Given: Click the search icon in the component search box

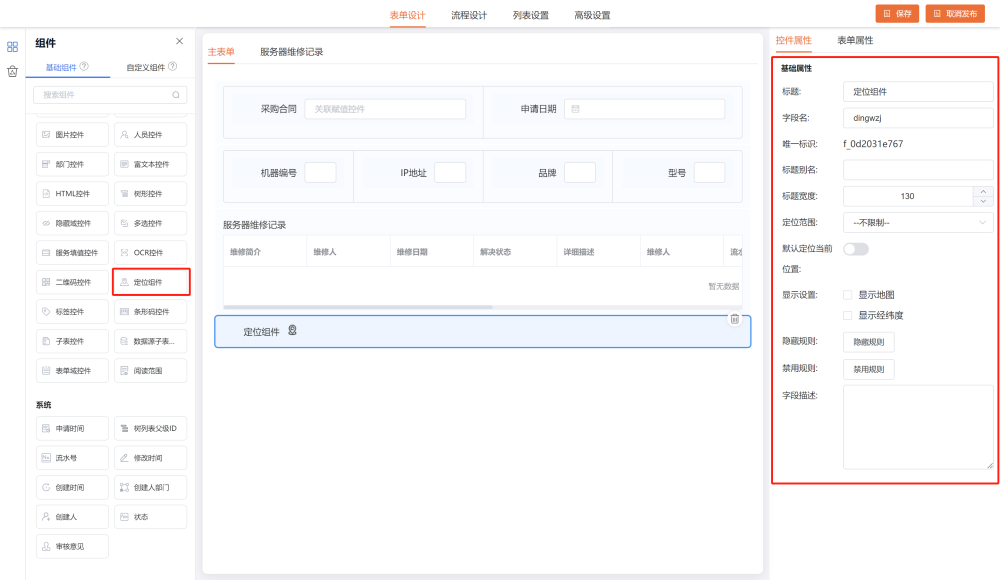Looking at the screenshot, I should [x=176, y=95].
